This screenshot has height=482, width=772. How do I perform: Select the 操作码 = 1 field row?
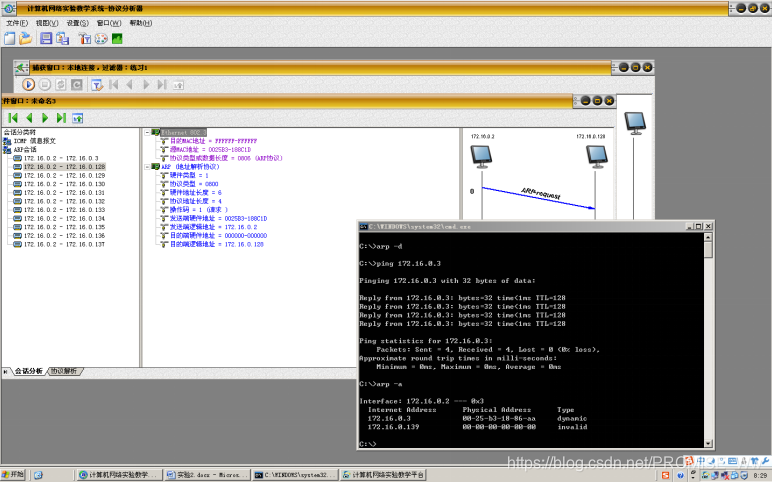pyautogui.click(x=198, y=210)
